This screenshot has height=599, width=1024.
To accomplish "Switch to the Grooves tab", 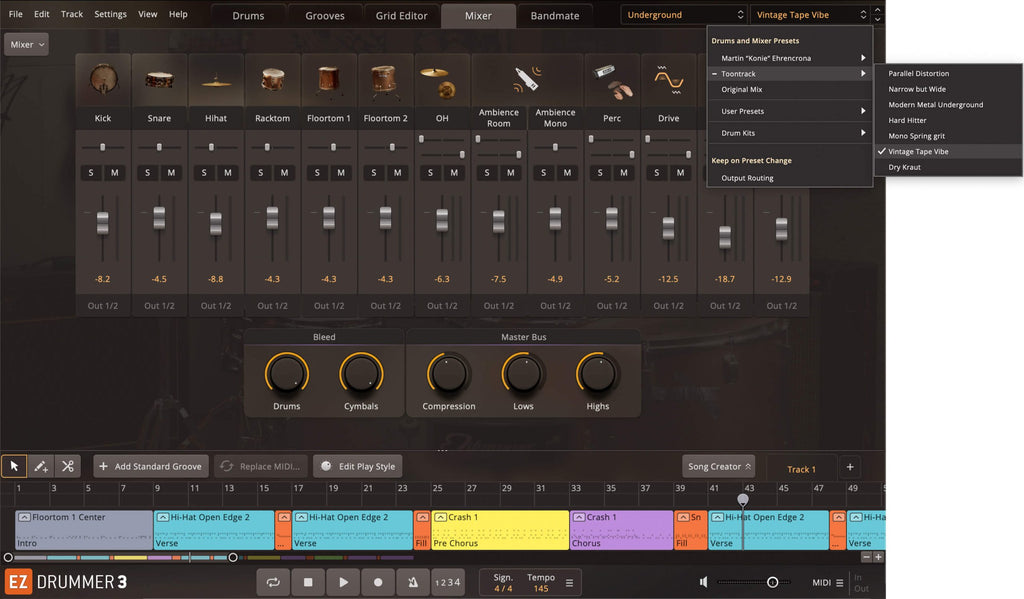I will (x=325, y=16).
